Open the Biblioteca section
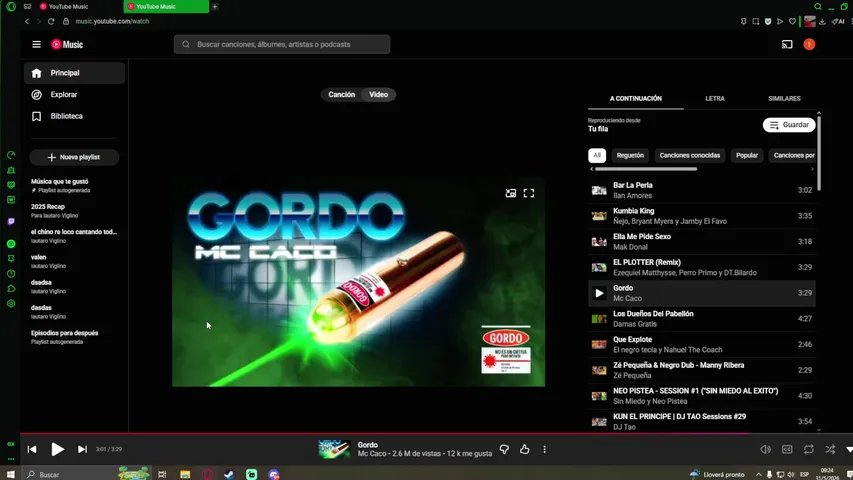853x480 pixels. click(74, 116)
